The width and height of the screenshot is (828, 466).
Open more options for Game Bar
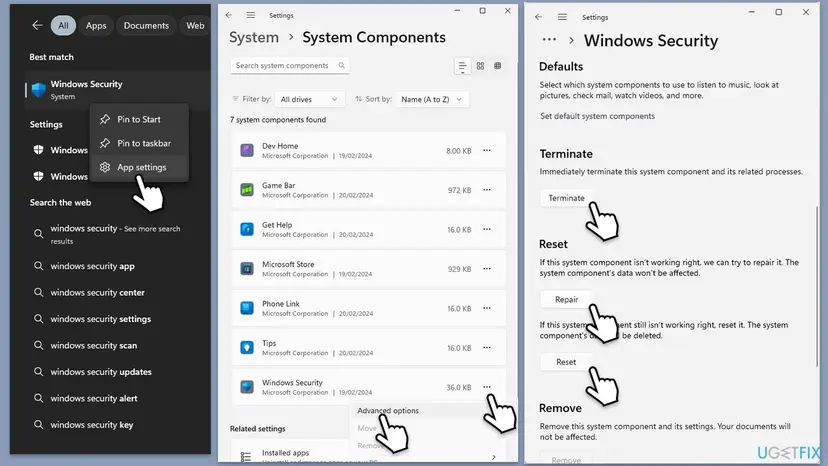click(x=487, y=190)
